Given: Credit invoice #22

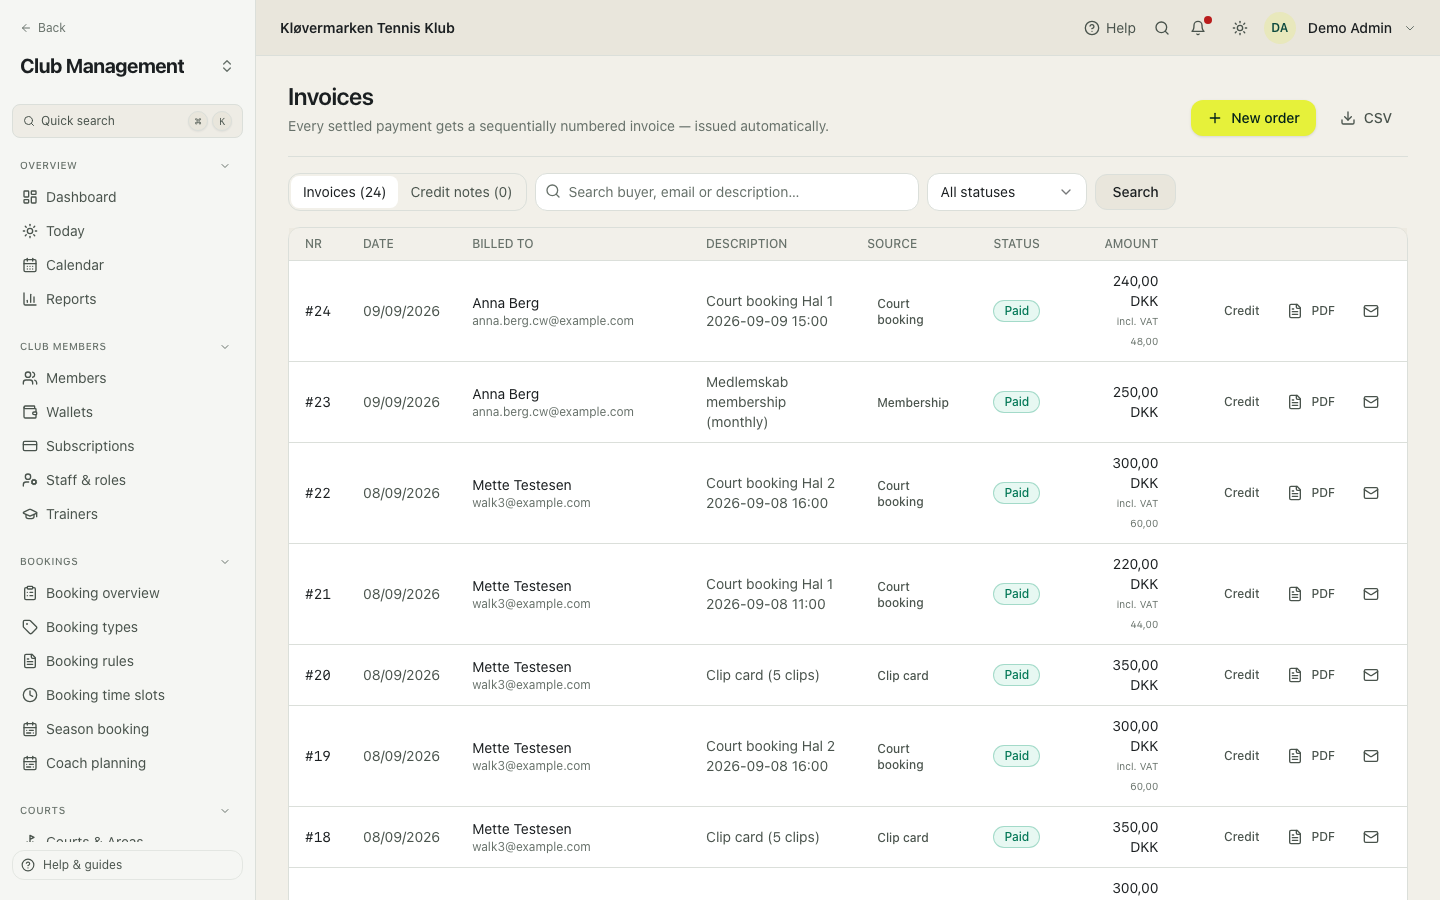Looking at the screenshot, I should coord(1241,493).
